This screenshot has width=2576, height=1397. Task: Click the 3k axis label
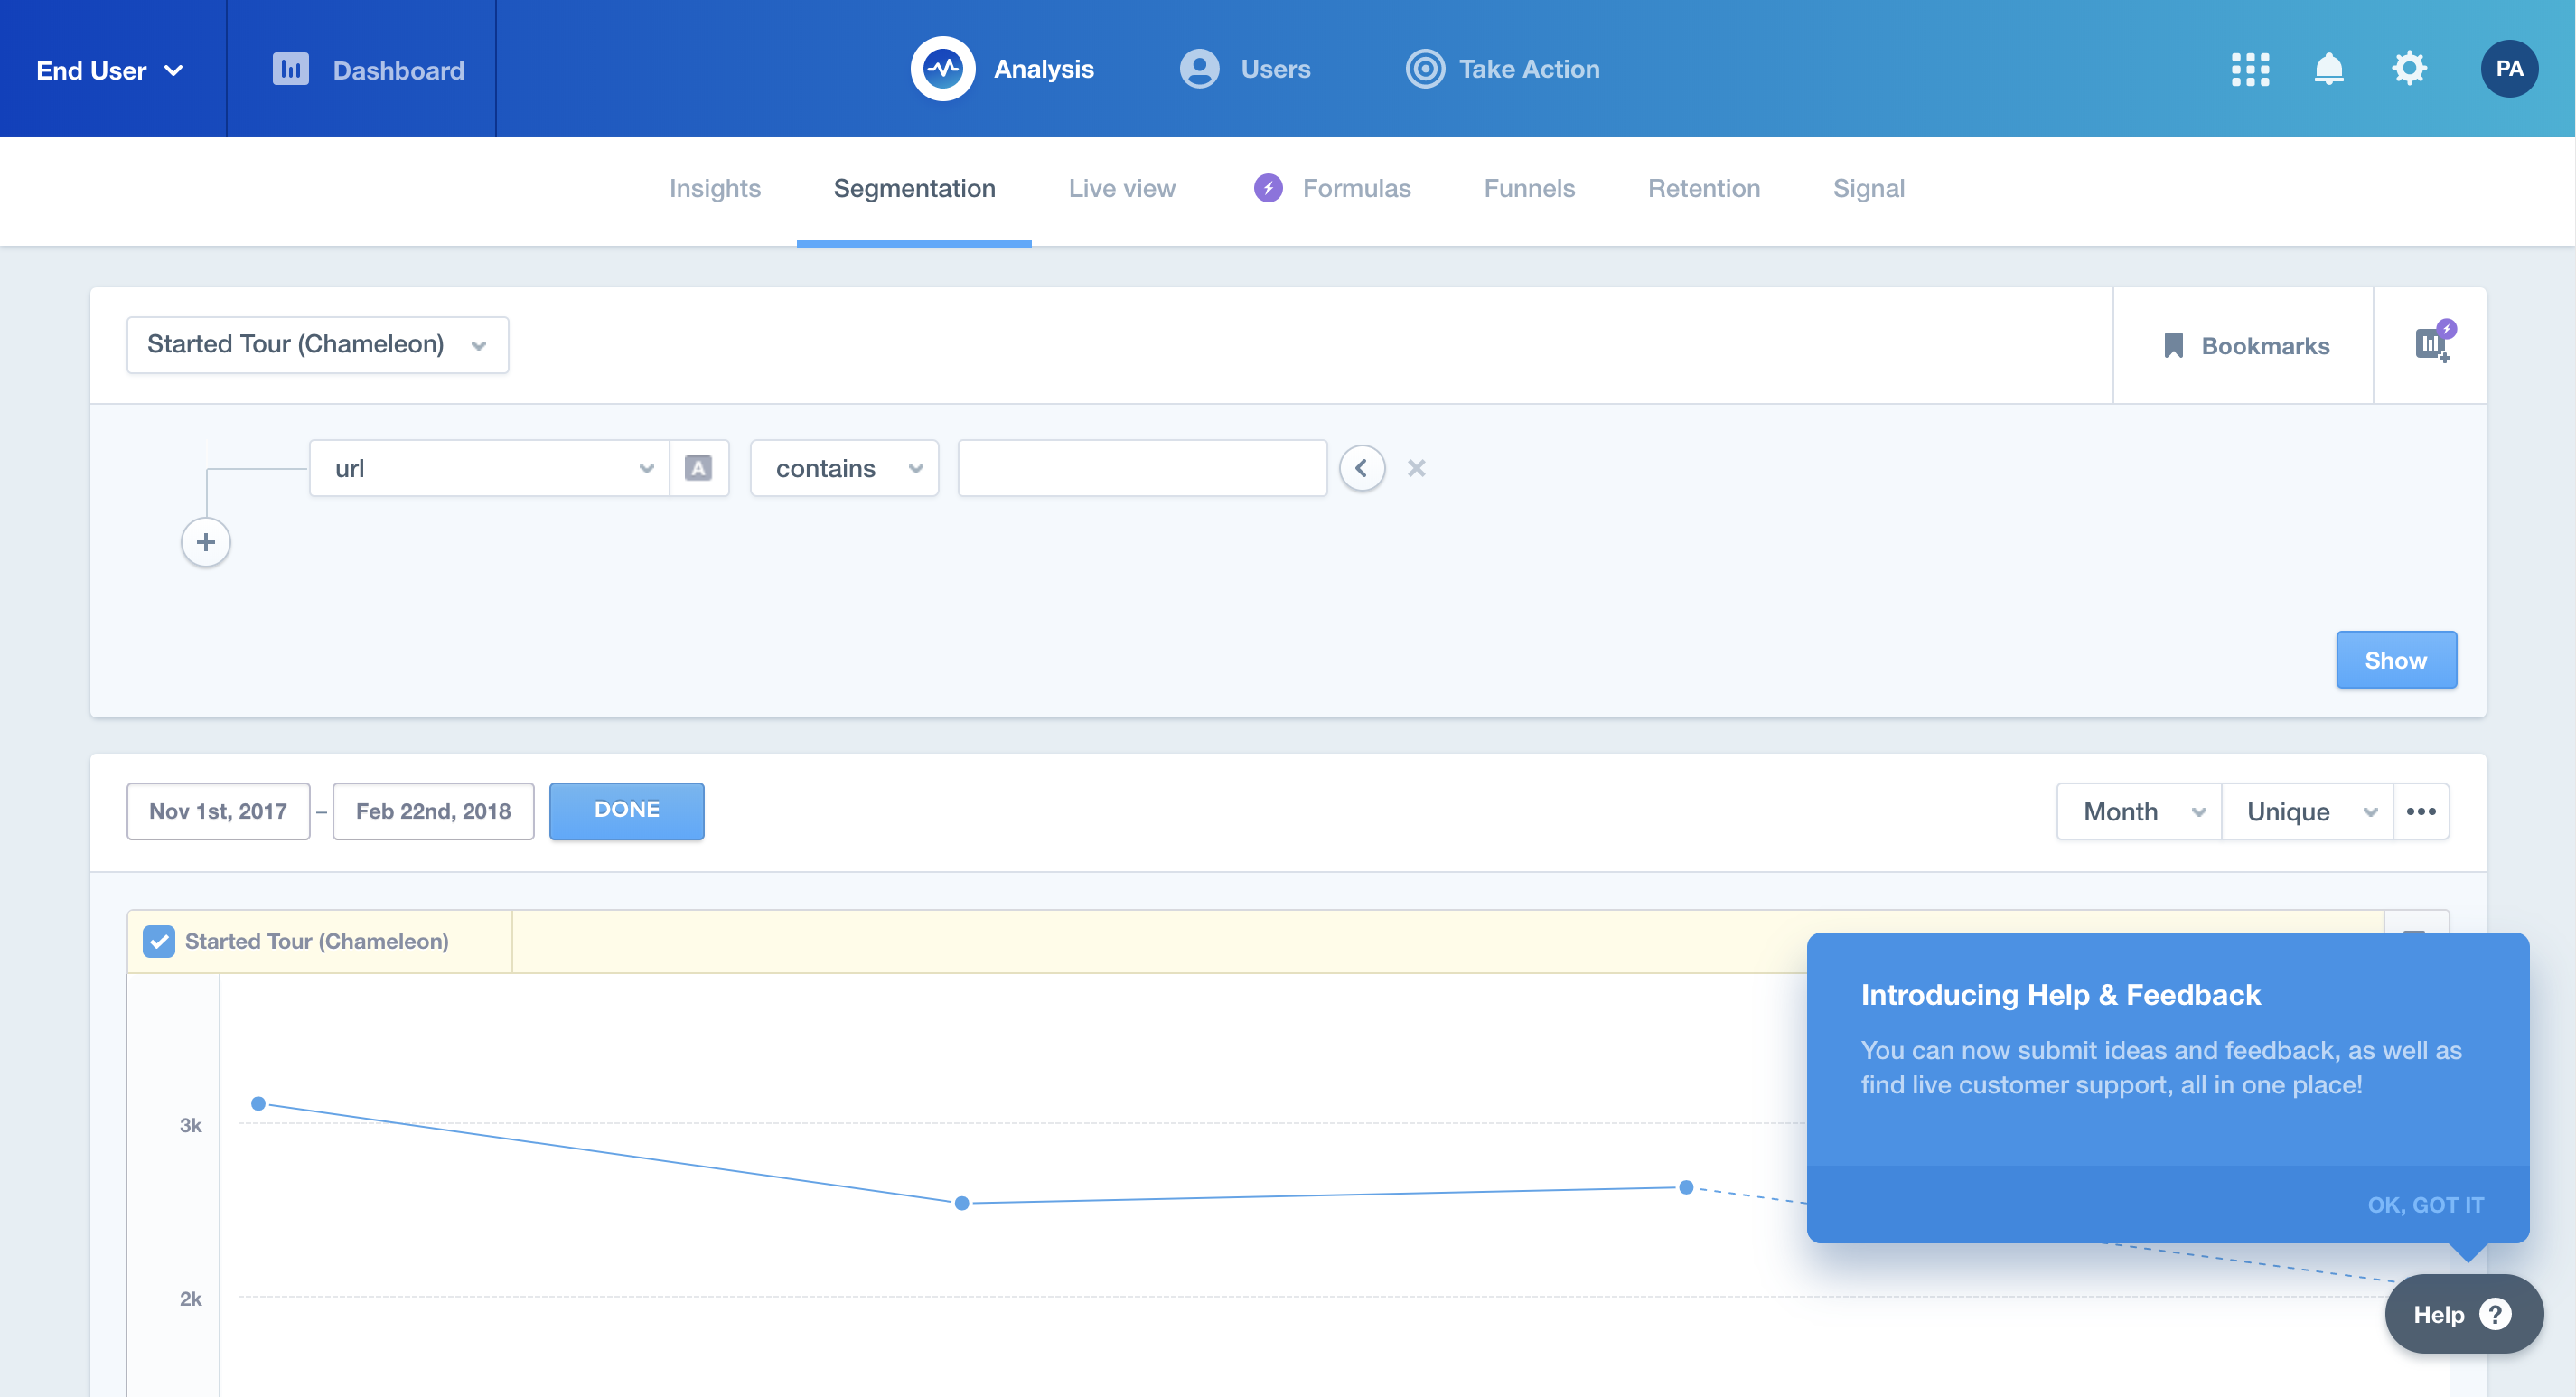tap(190, 1125)
